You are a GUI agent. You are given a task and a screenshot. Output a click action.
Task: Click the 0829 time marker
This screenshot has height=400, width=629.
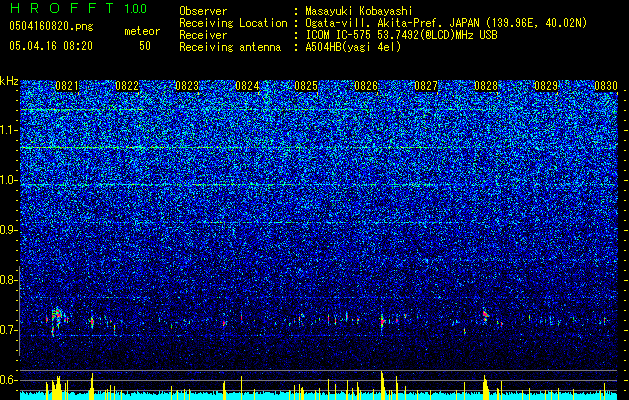point(546,86)
